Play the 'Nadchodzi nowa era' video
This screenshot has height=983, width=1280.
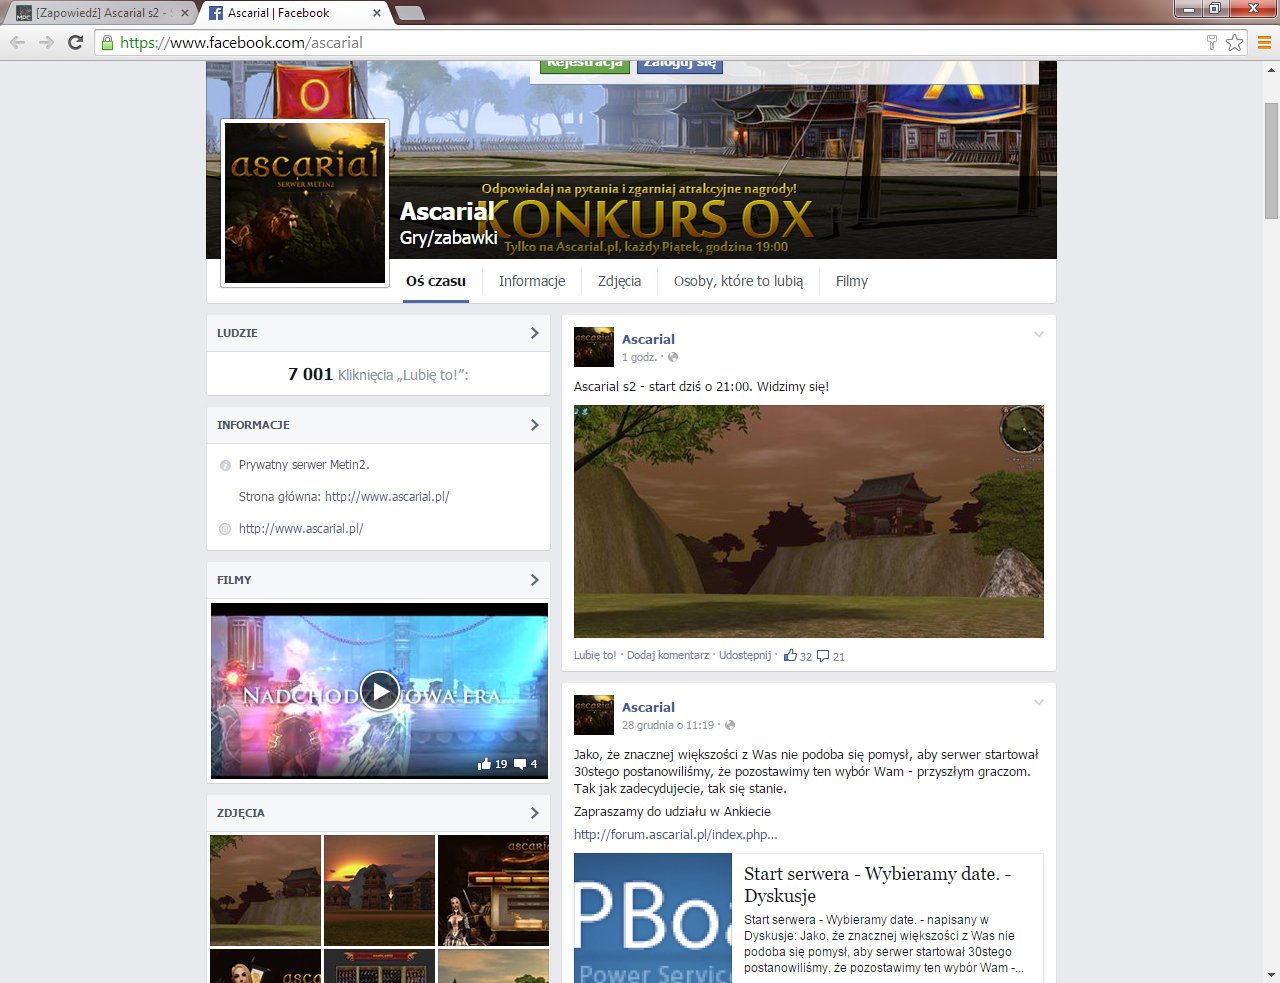379,691
